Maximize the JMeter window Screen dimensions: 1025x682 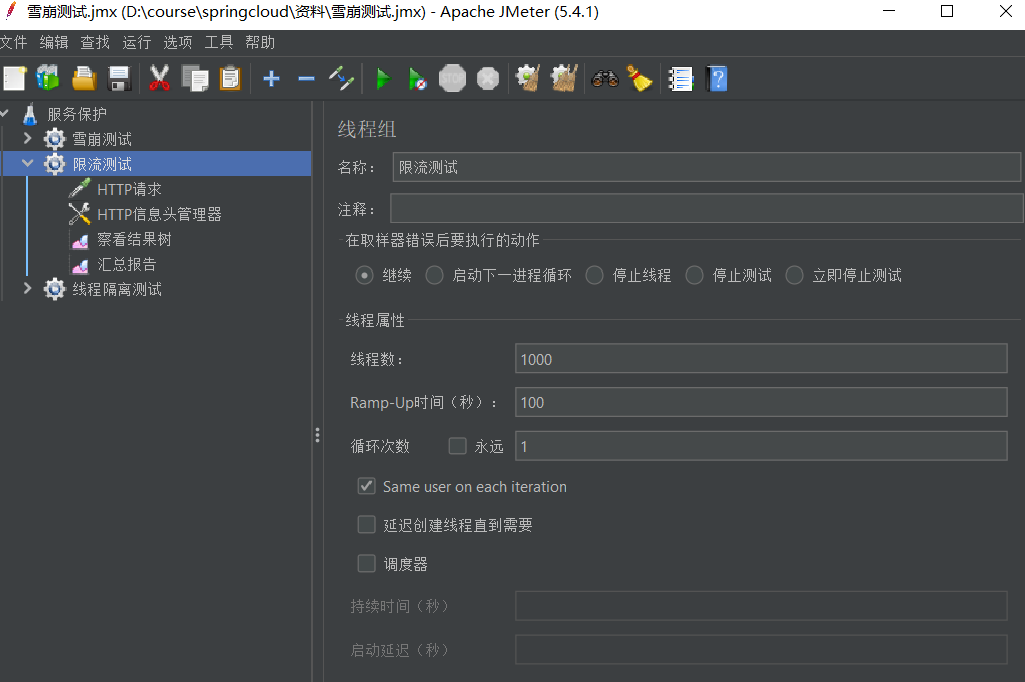coord(947,11)
